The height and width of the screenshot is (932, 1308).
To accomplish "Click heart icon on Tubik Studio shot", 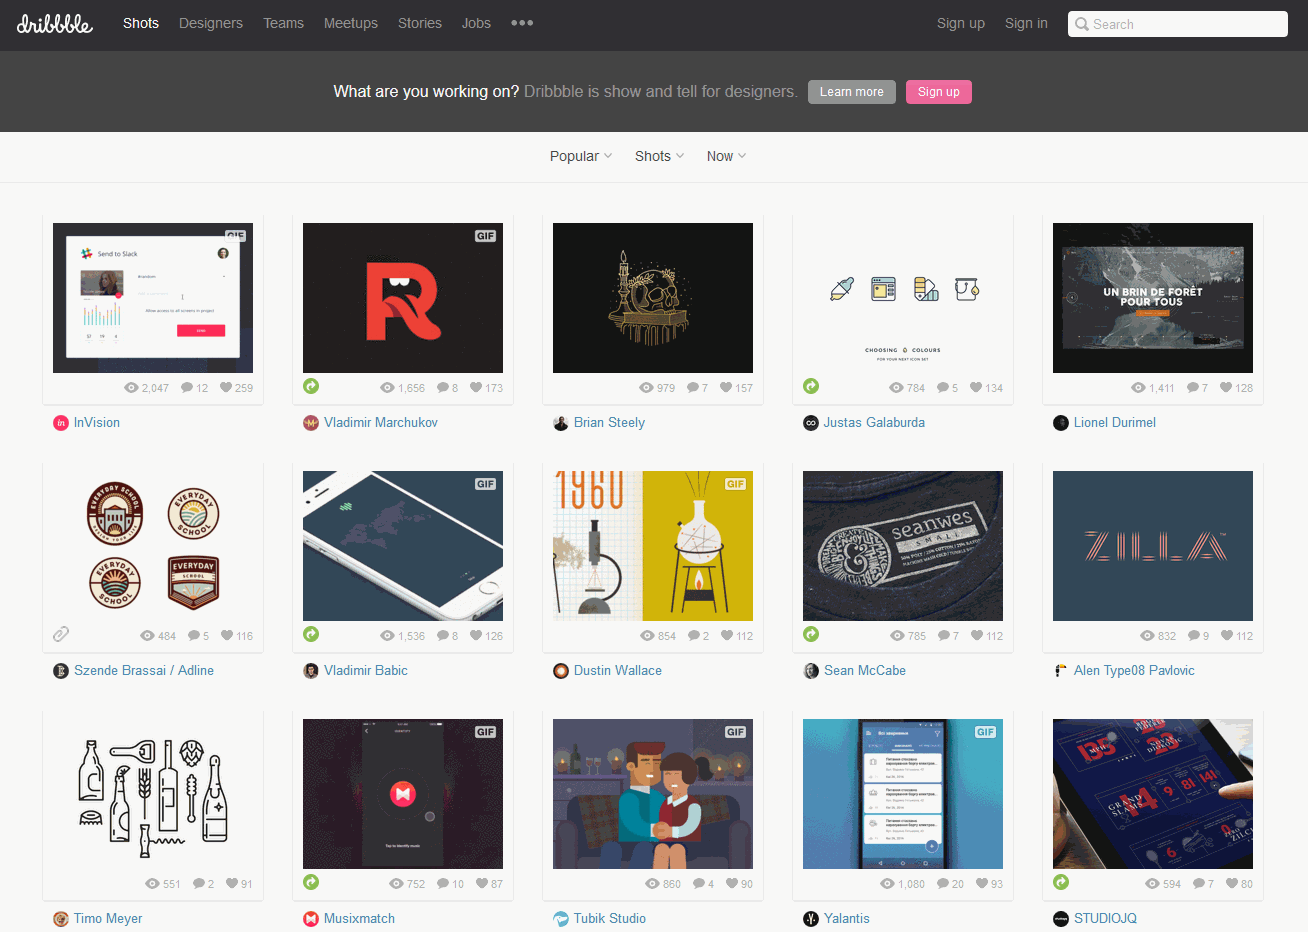I will (732, 884).
